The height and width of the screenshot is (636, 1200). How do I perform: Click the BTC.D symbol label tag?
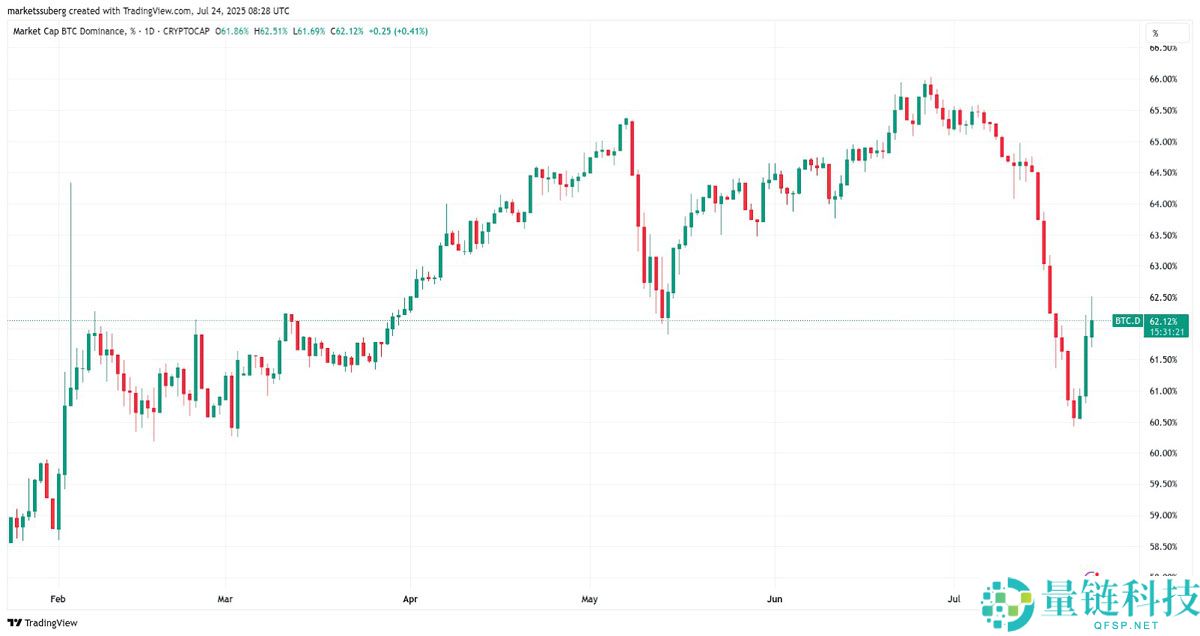point(1126,320)
